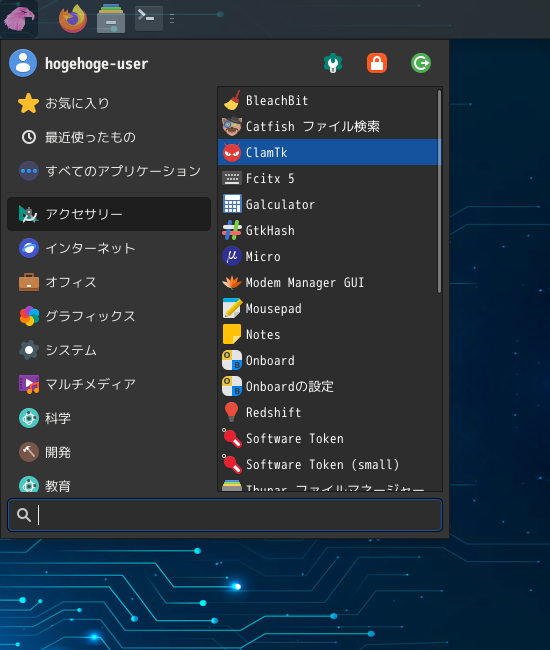The width and height of the screenshot is (550, 650).
Task: Click the clock icon for 最近使ったもの
Action: click(x=29, y=137)
